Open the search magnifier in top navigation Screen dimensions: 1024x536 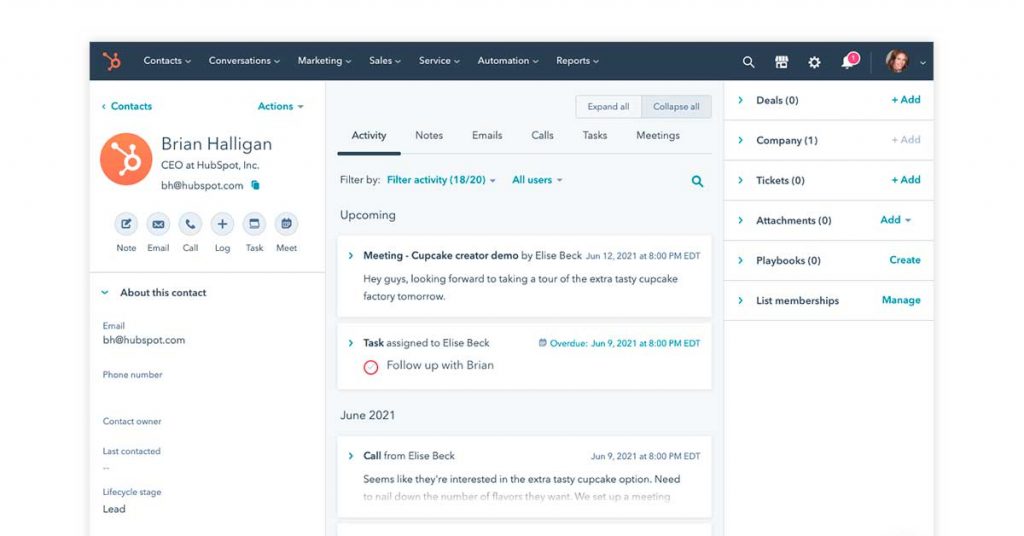(x=748, y=62)
